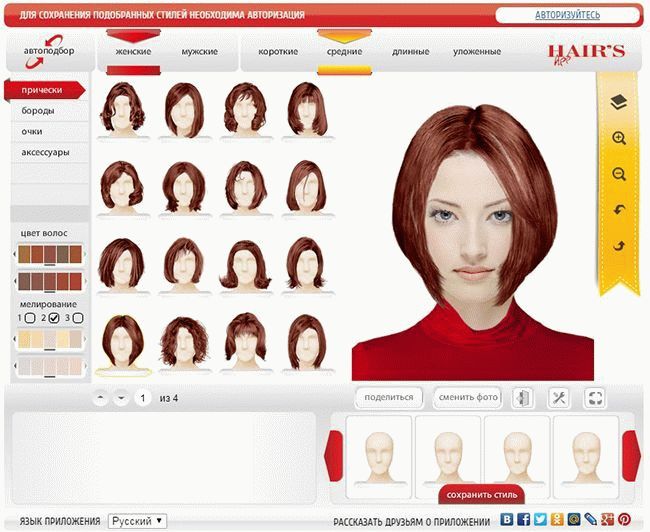This screenshot has height=532, width=650.
Task: Open the Русский language dropdown
Action: [x=138, y=521]
